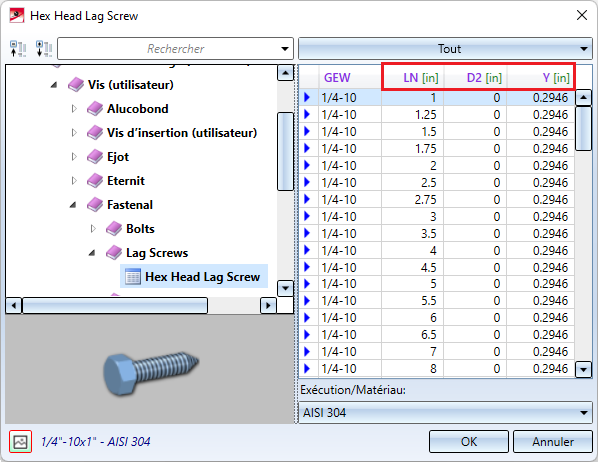Select the Eternit catalog book icon
Viewport: 598px width, 462px height.
pos(95,181)
